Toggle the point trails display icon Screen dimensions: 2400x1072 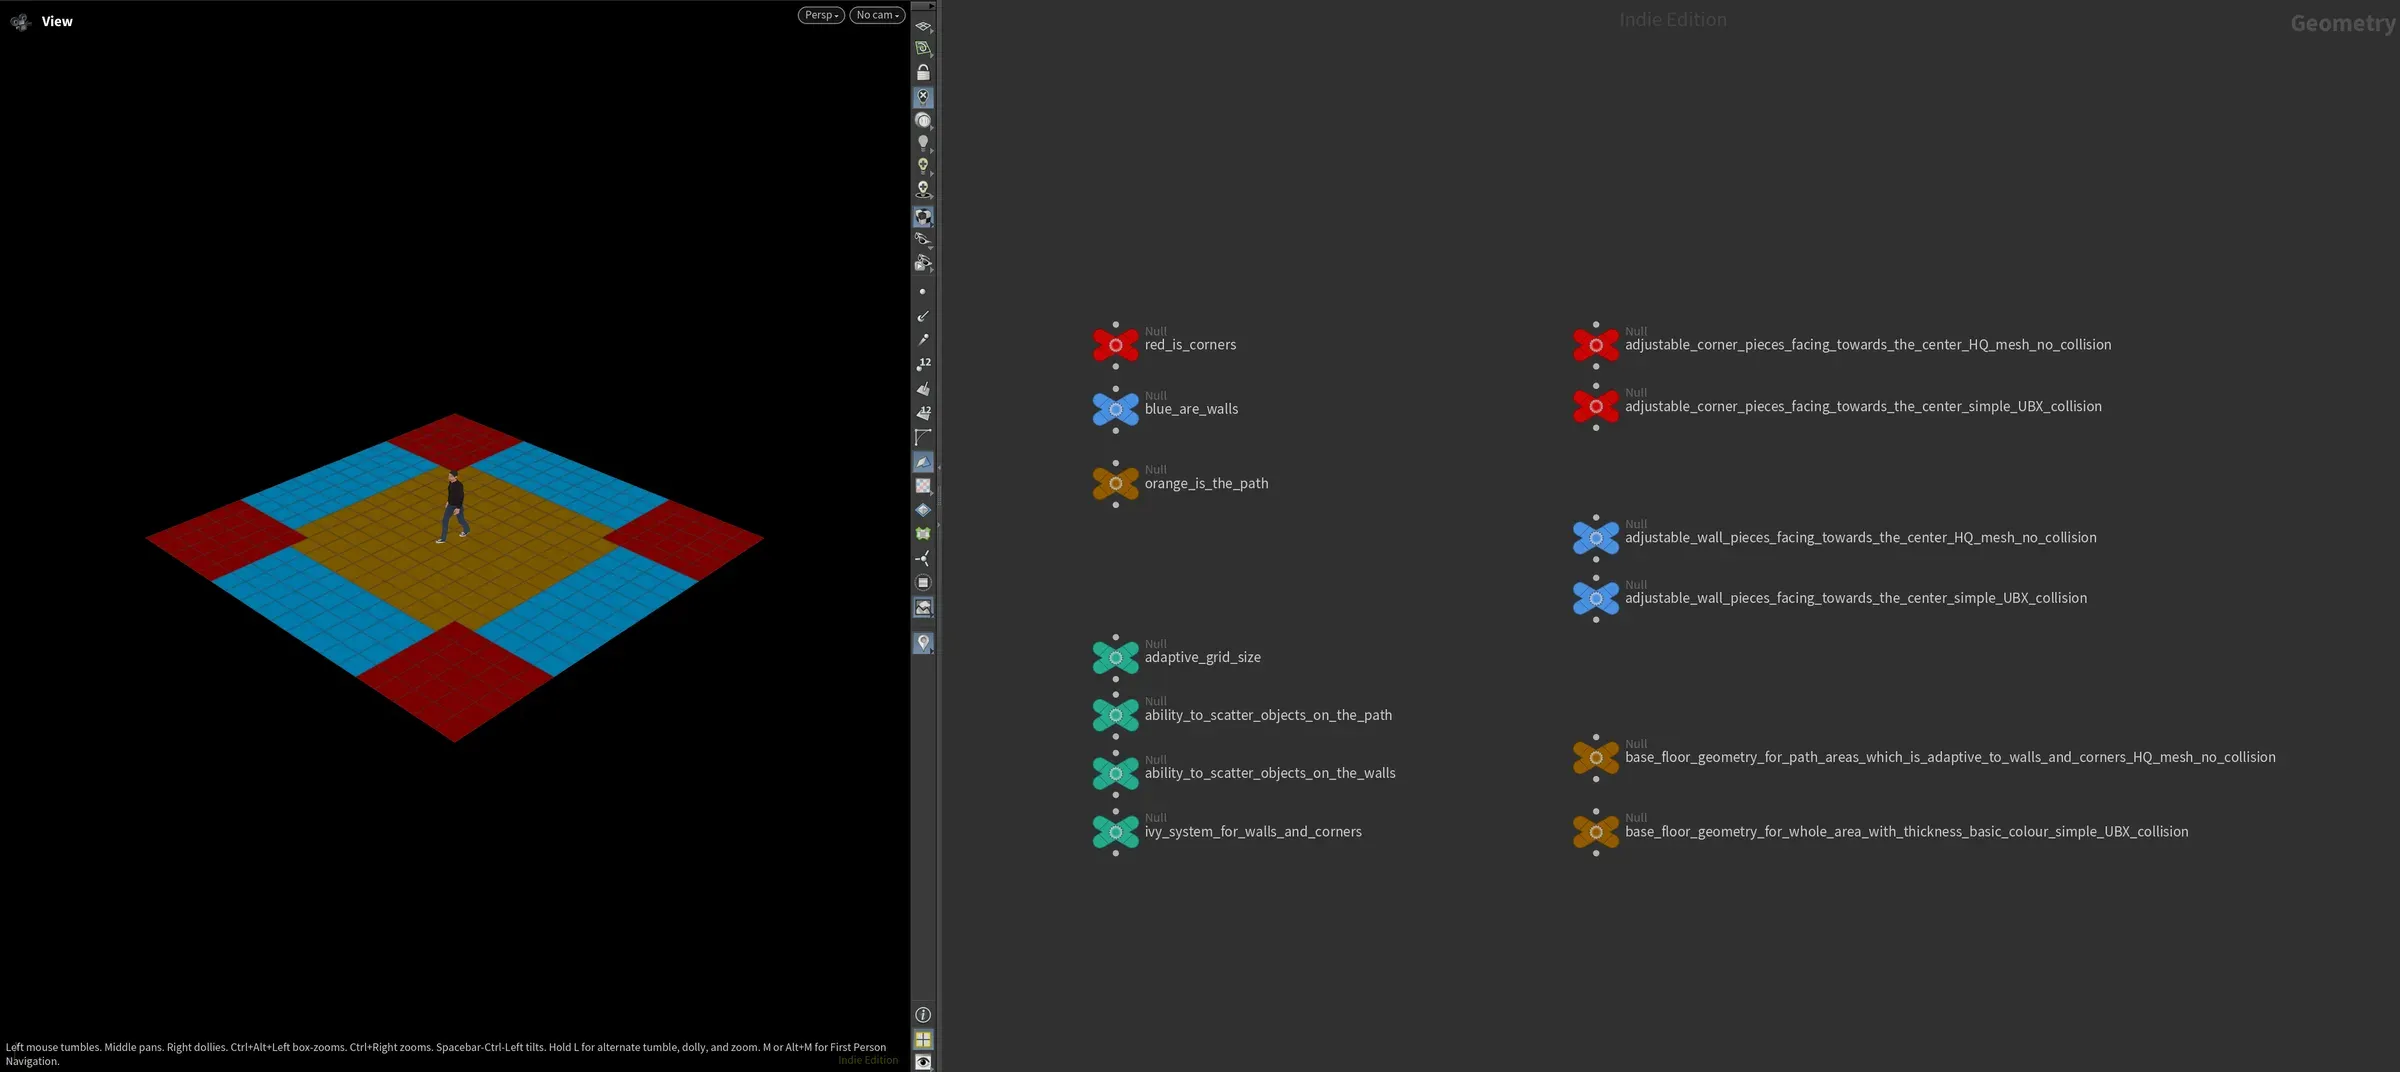tap(923, 340)
